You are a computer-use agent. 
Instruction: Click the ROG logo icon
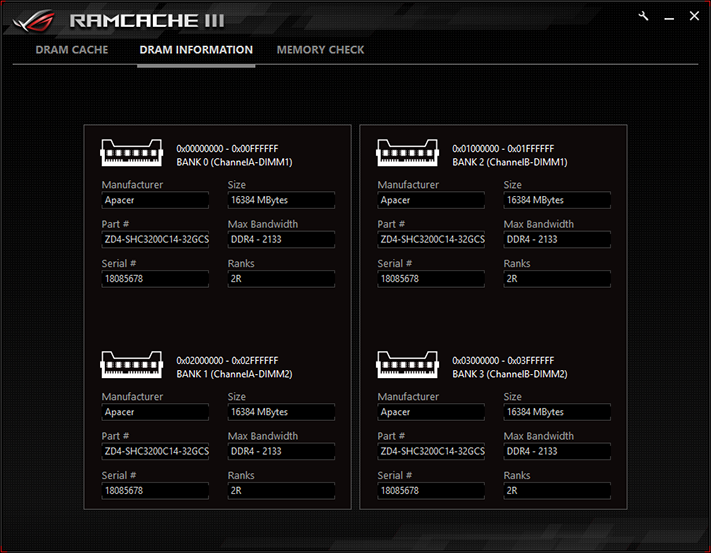[34, 21]
